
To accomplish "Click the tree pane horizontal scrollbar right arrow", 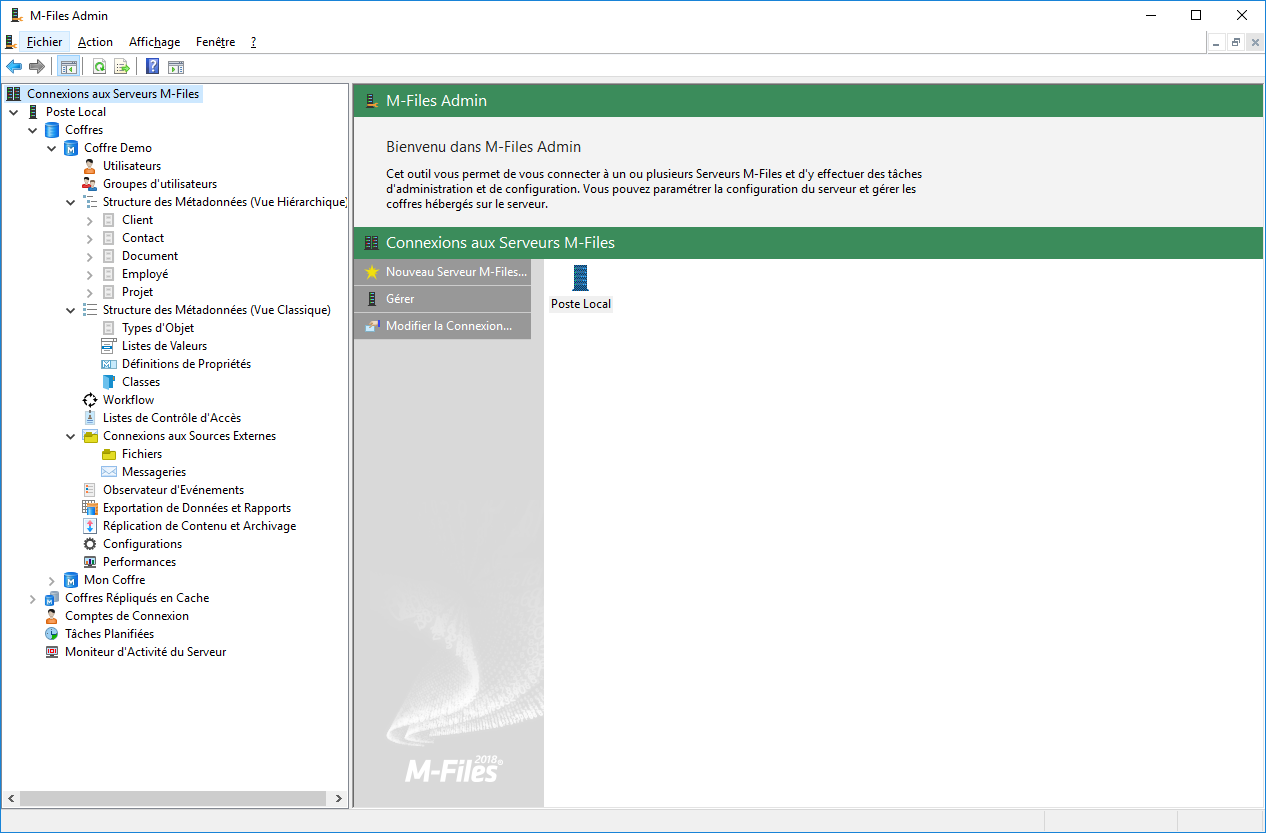I will point(339,799).
